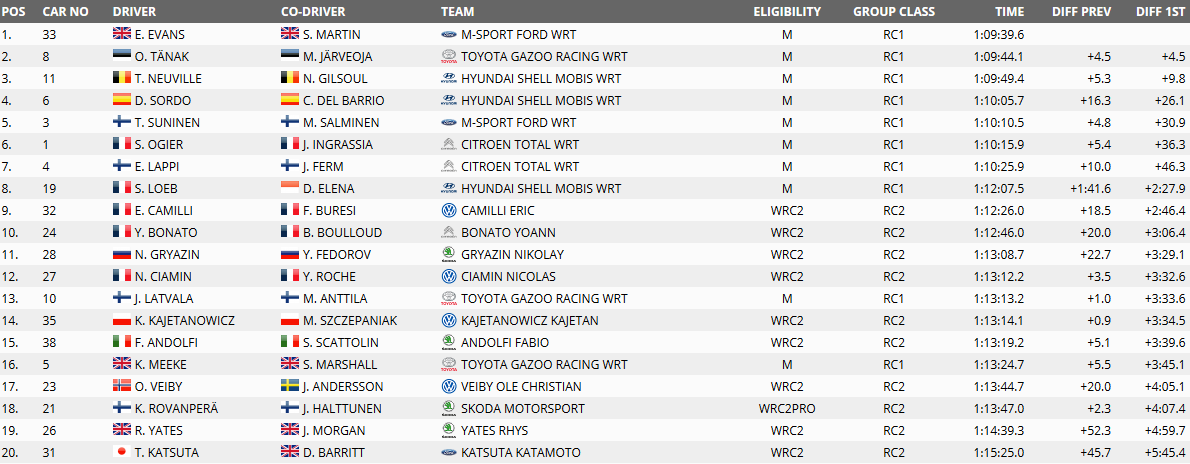Click K. Rovanperä's WRC2PRO eligibility cell
Image resolution: width=1190 pixels, height=464 pixels.
pos(787,409)
